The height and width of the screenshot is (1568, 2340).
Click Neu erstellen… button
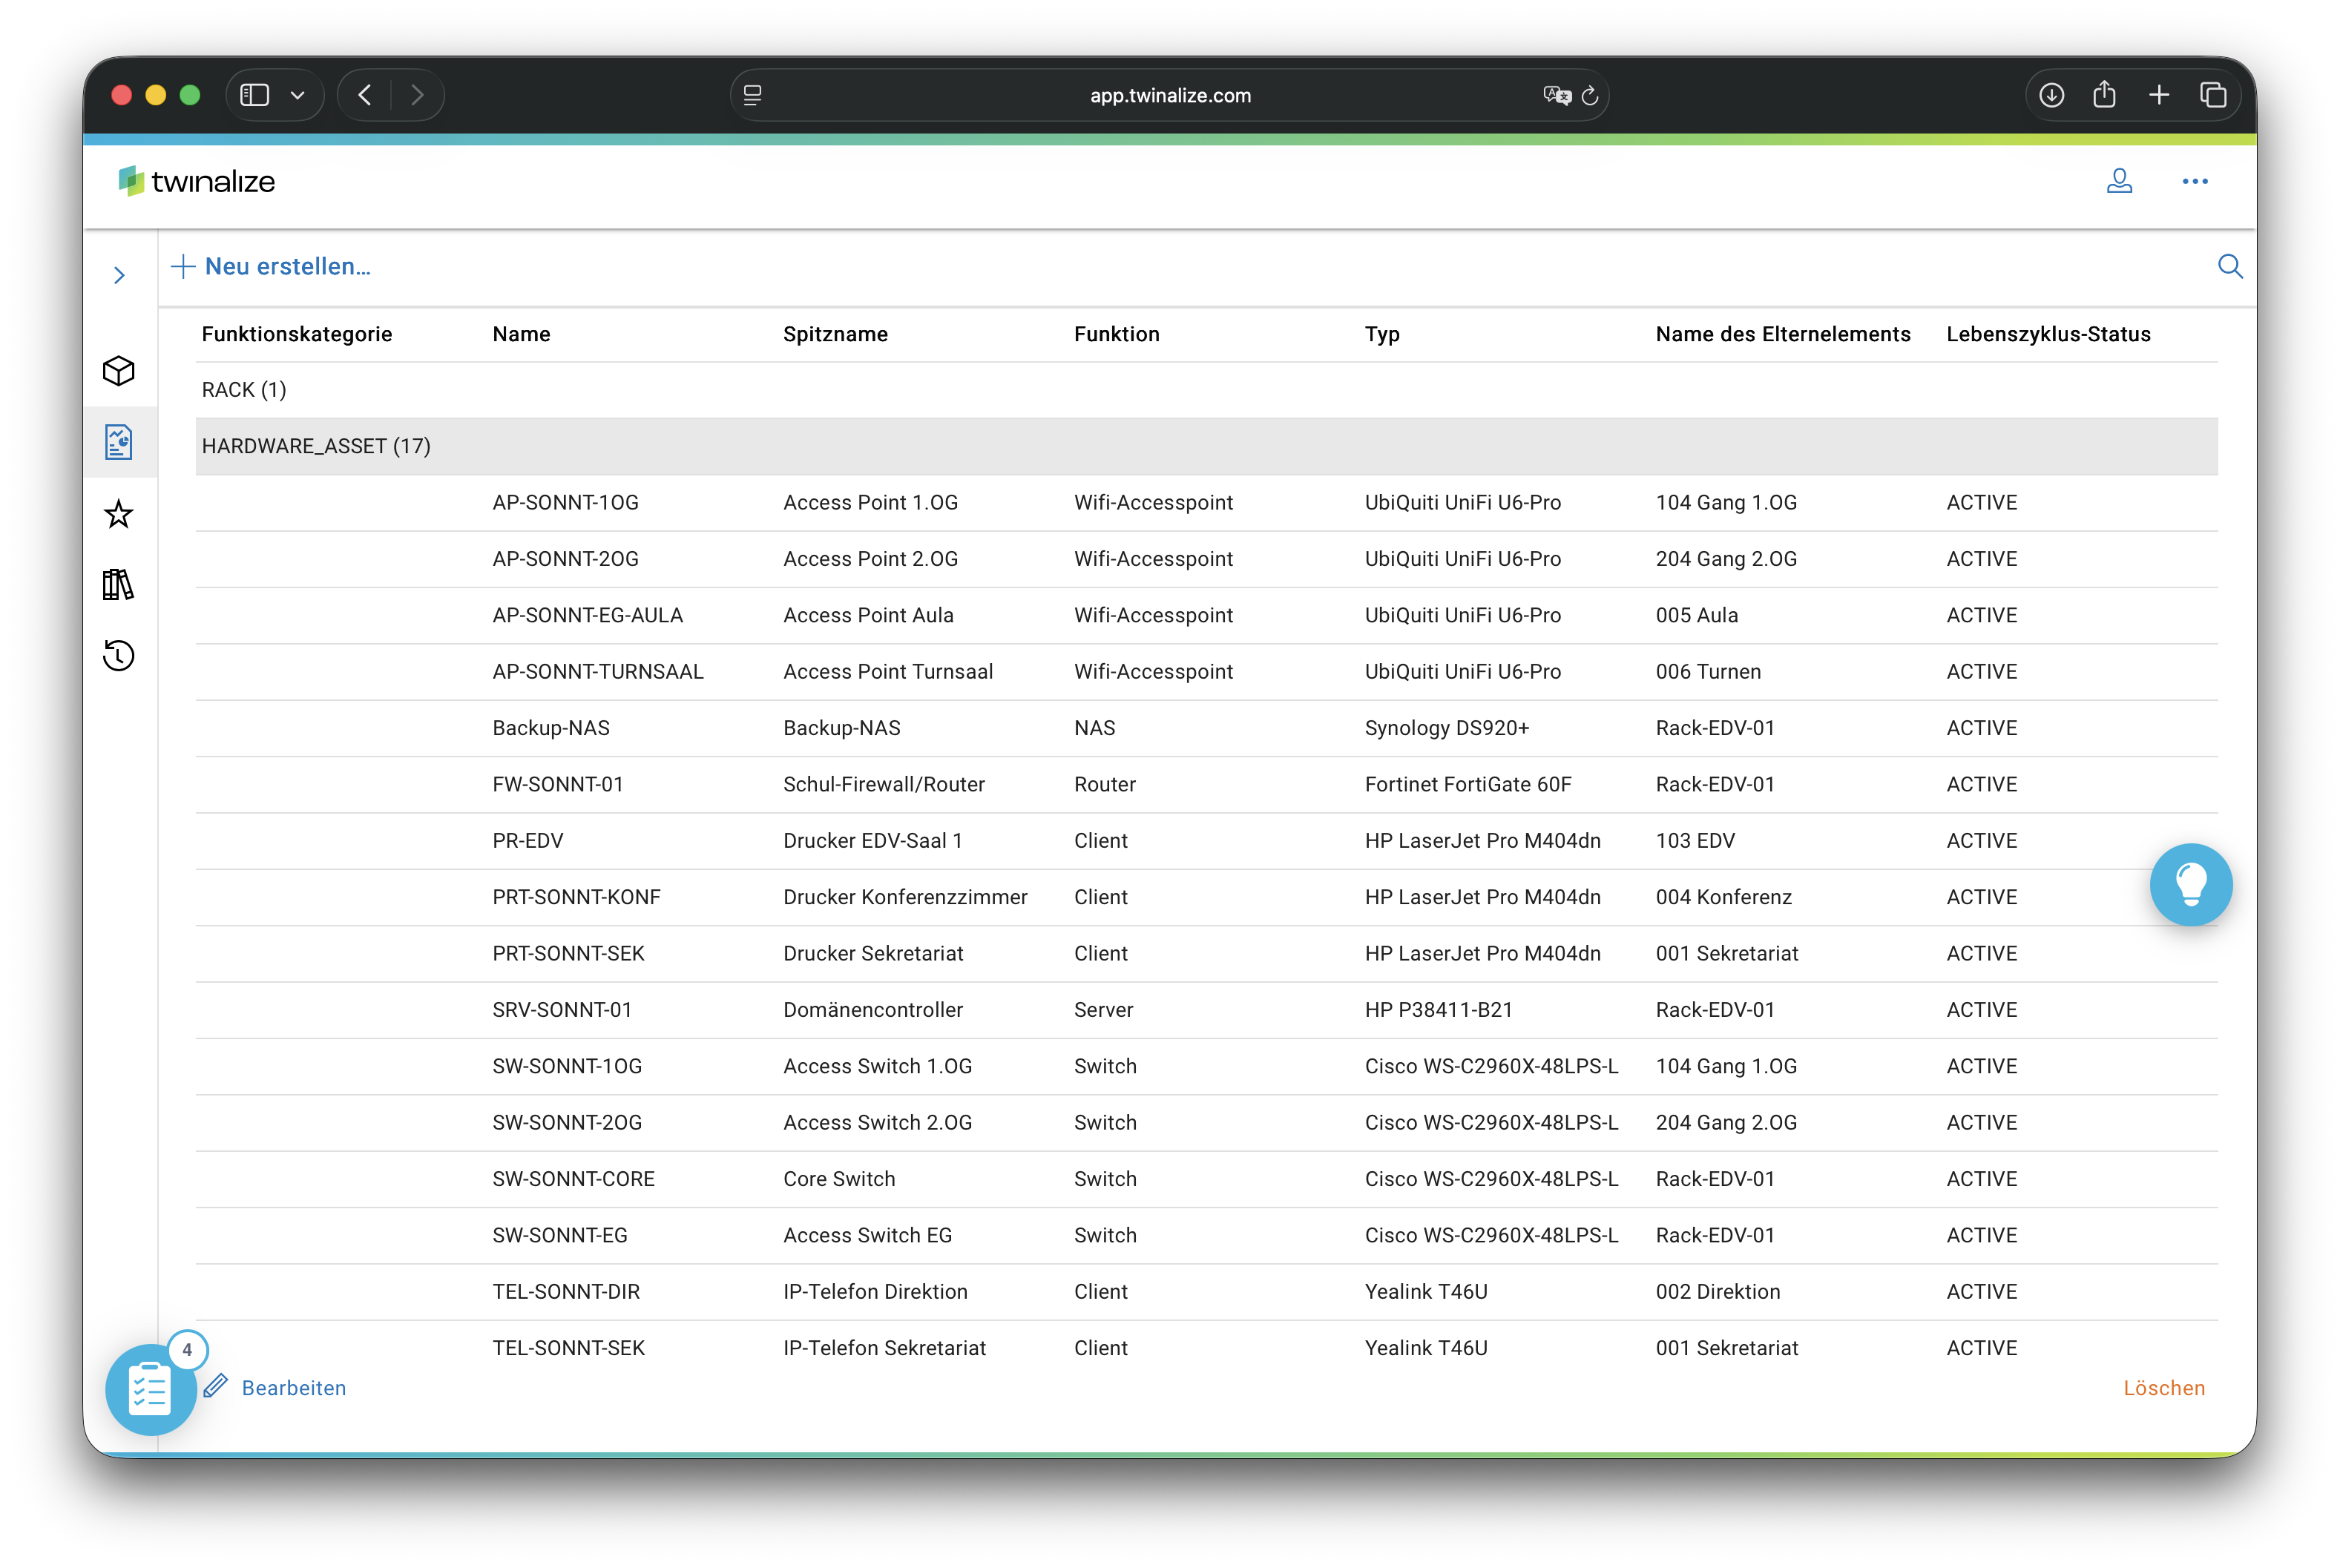(272, 266)
